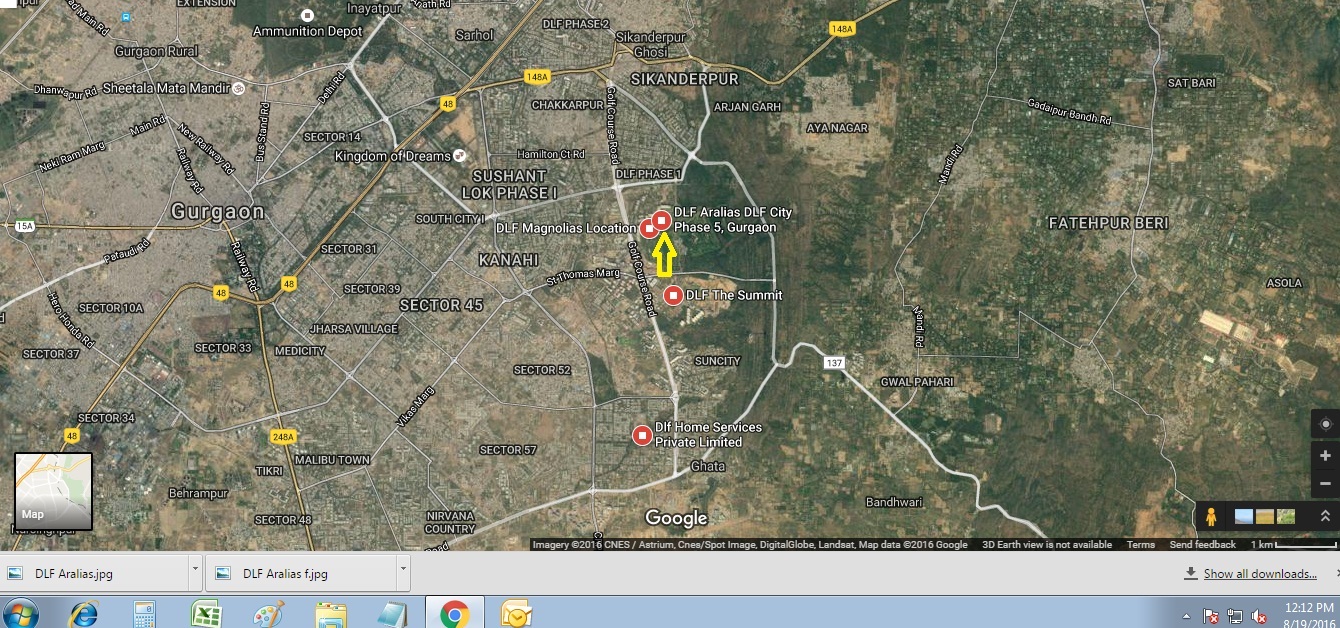
Task: Click the DLF Magnolias Location marker
Action: 648,229
